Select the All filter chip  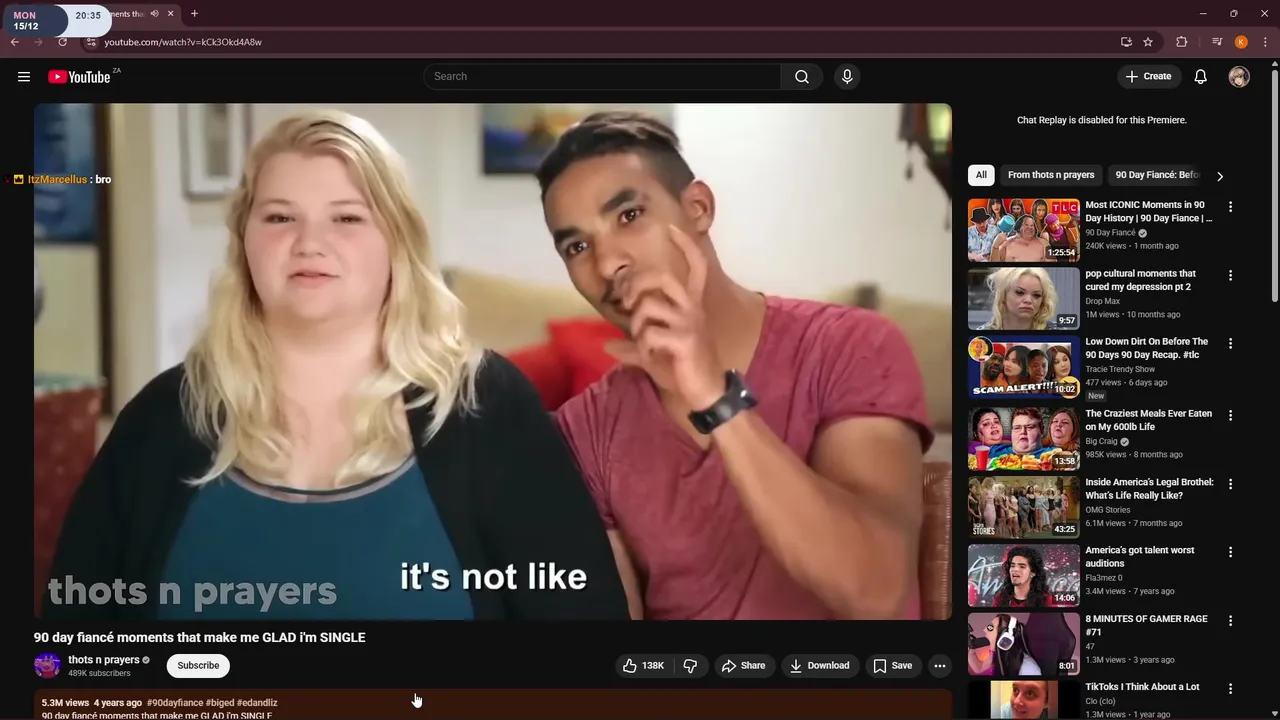click(981, 175)
